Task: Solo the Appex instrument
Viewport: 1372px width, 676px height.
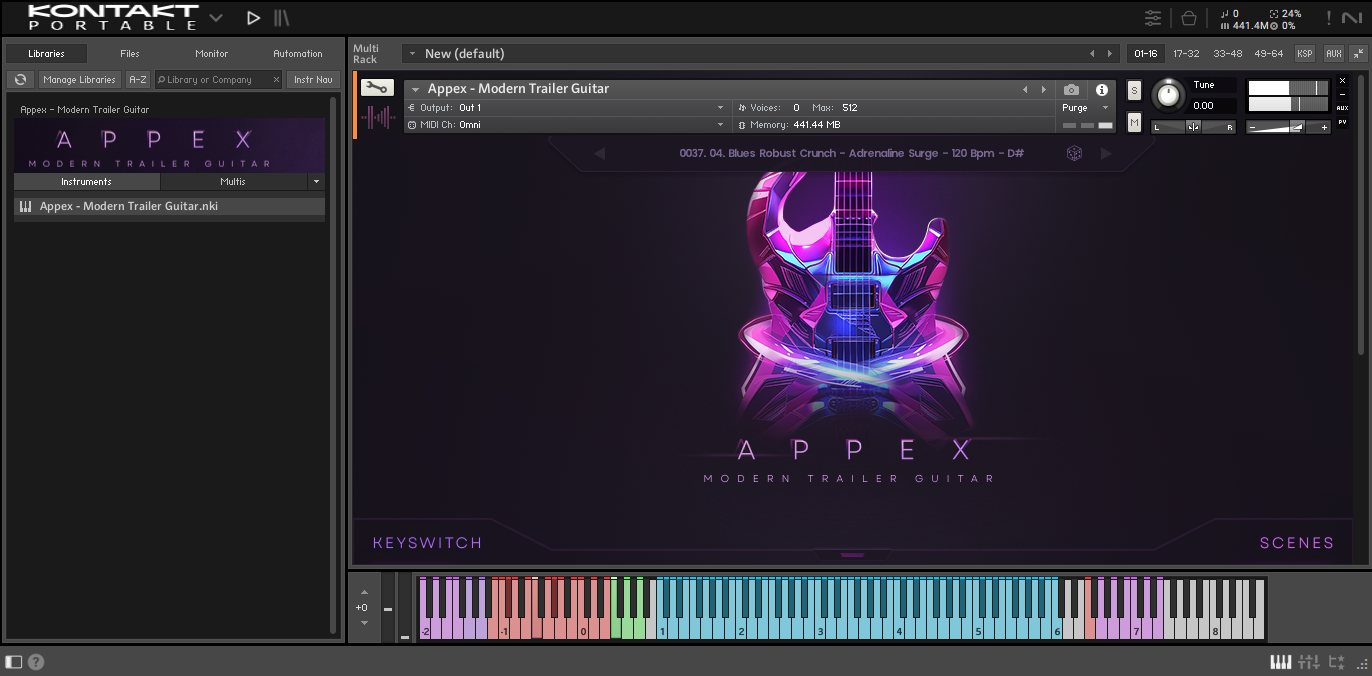Action: point(1134,90)
